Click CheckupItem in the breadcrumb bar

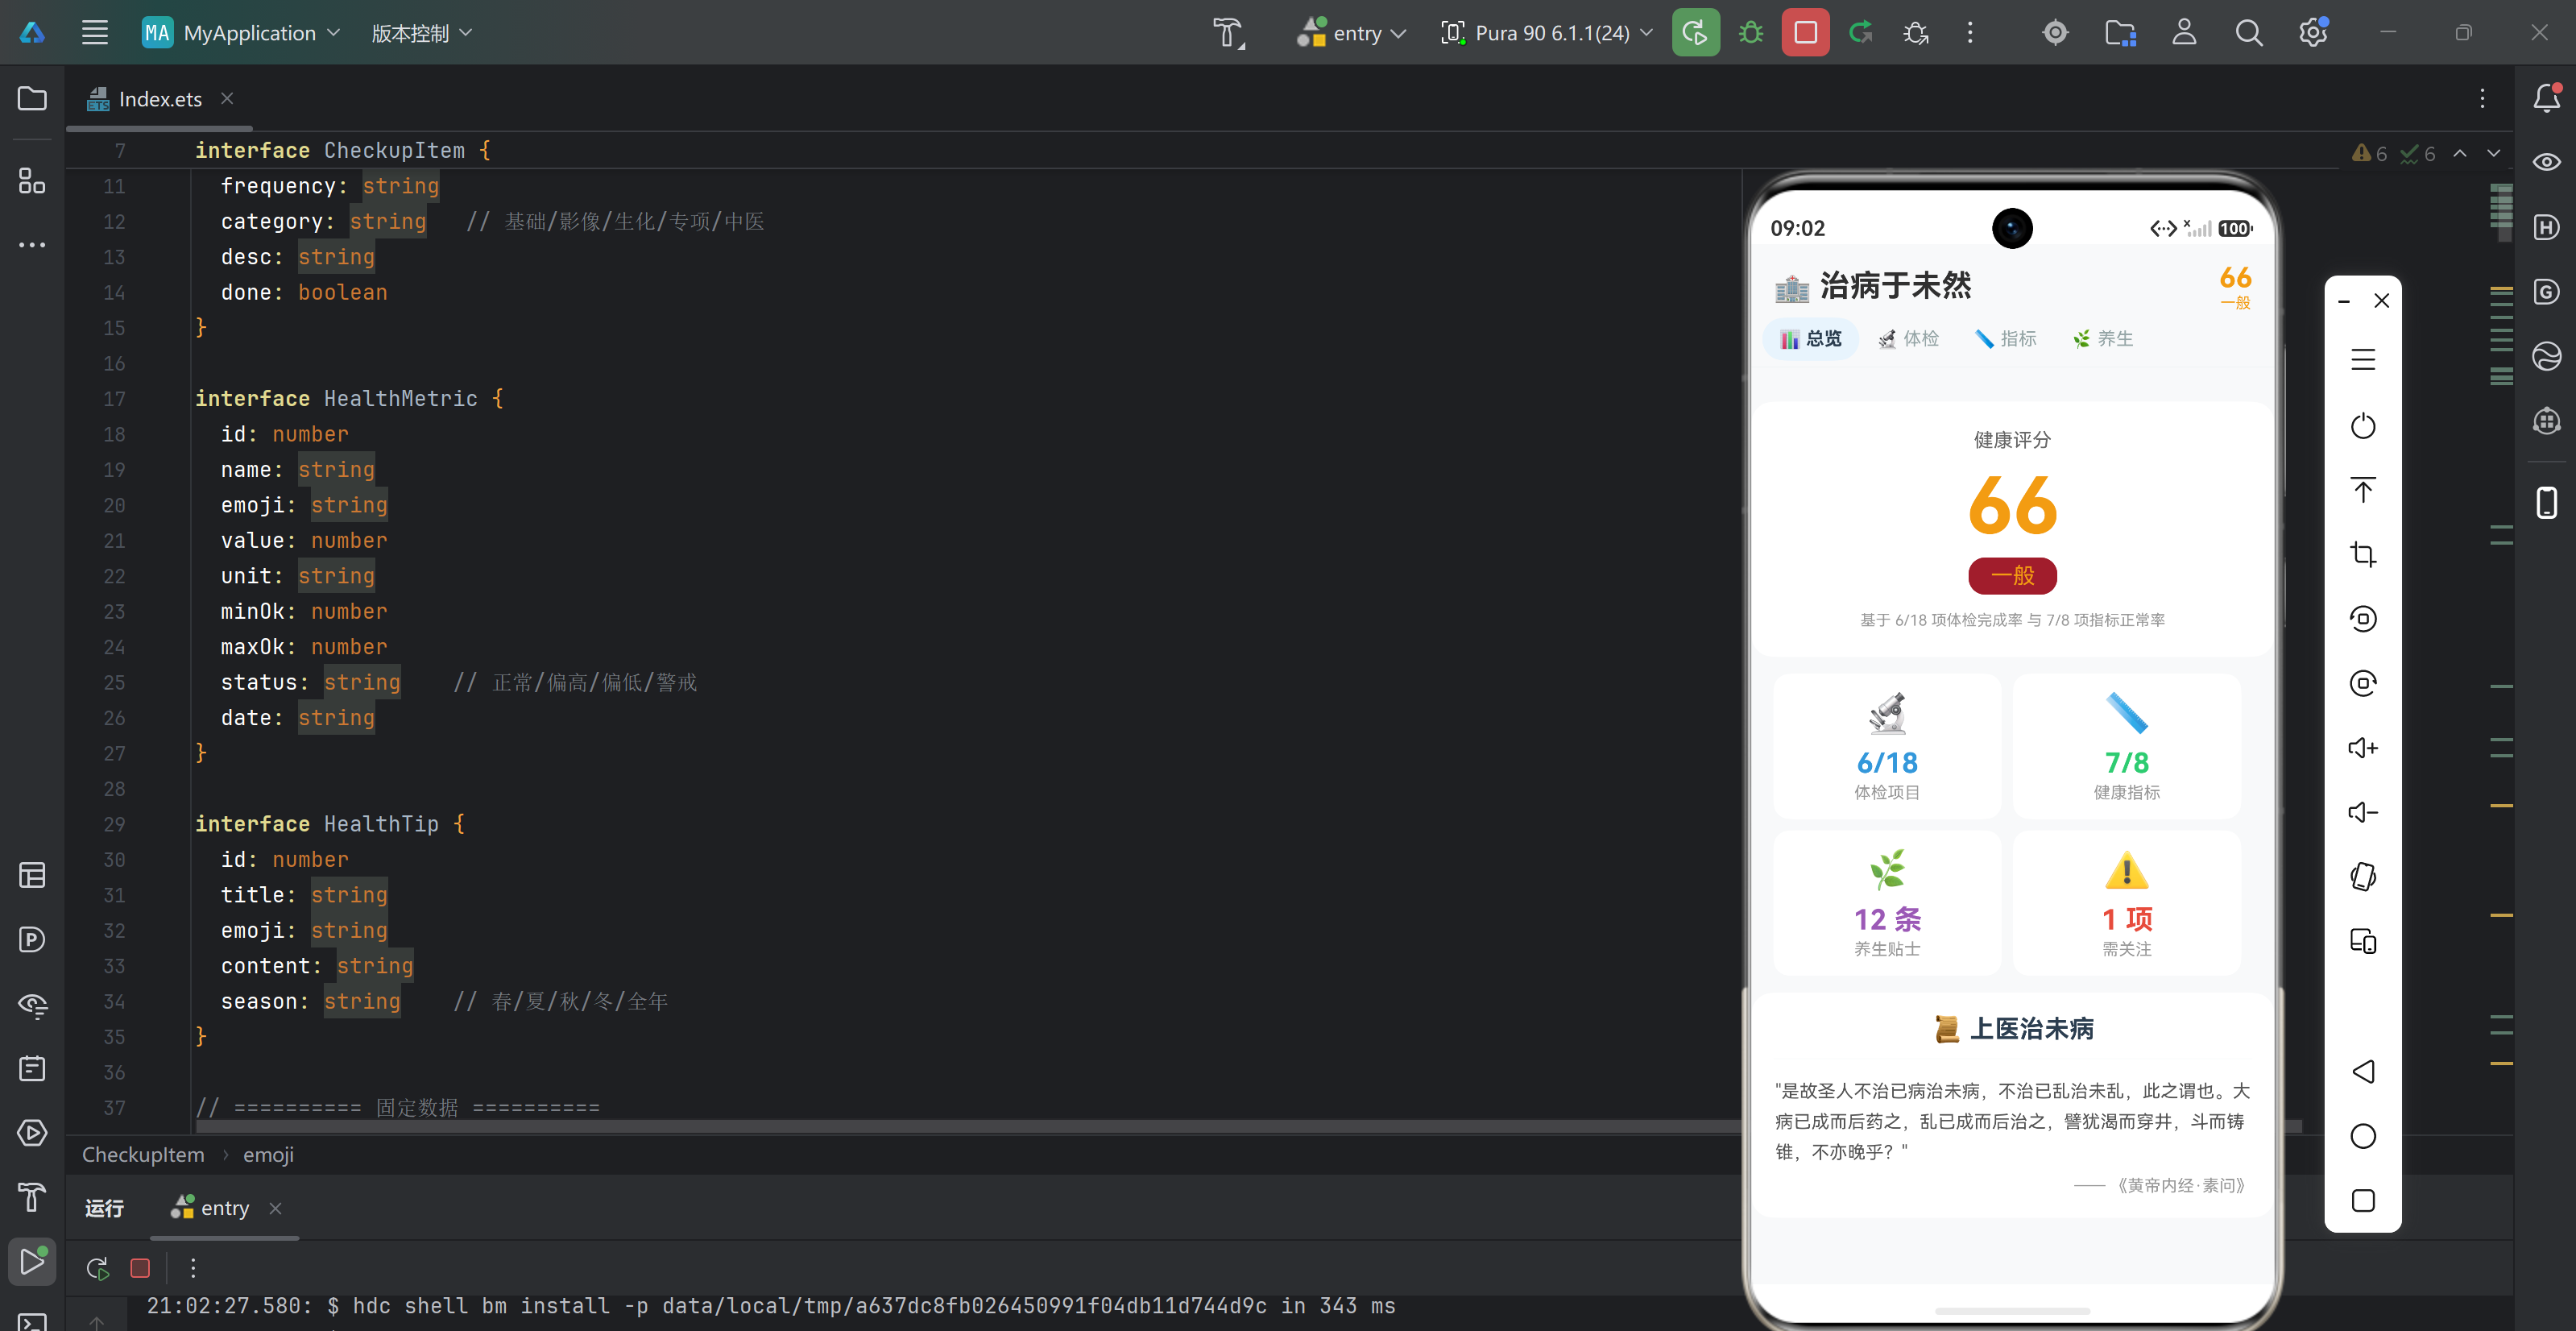[x=143, y=1155]
